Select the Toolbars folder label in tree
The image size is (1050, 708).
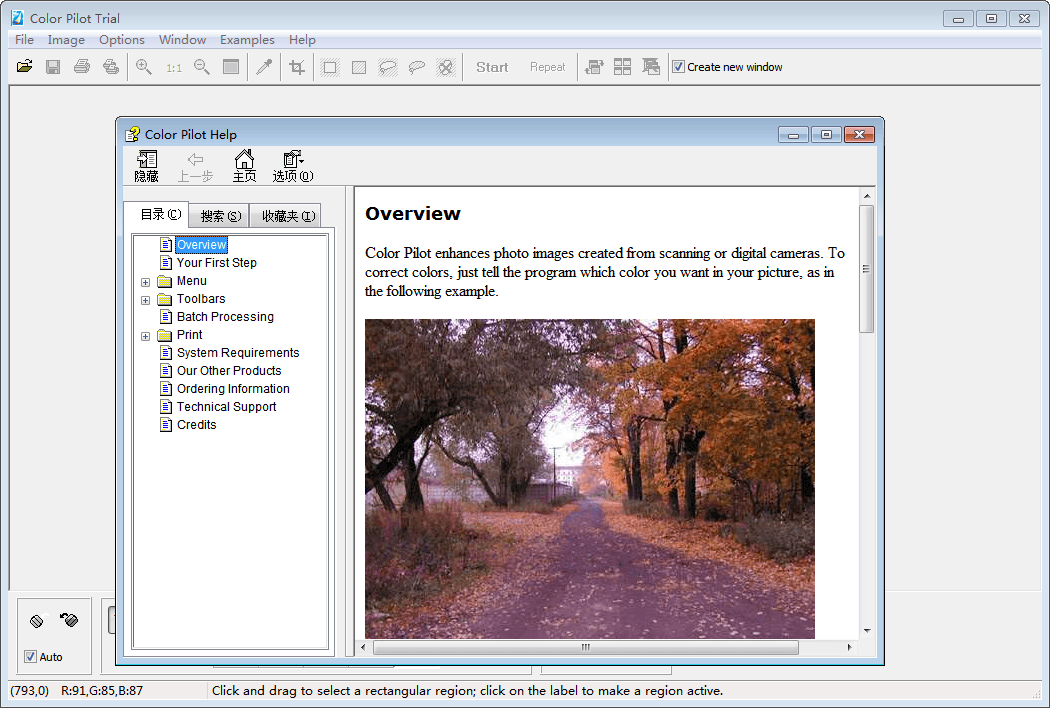coord(201,299)
